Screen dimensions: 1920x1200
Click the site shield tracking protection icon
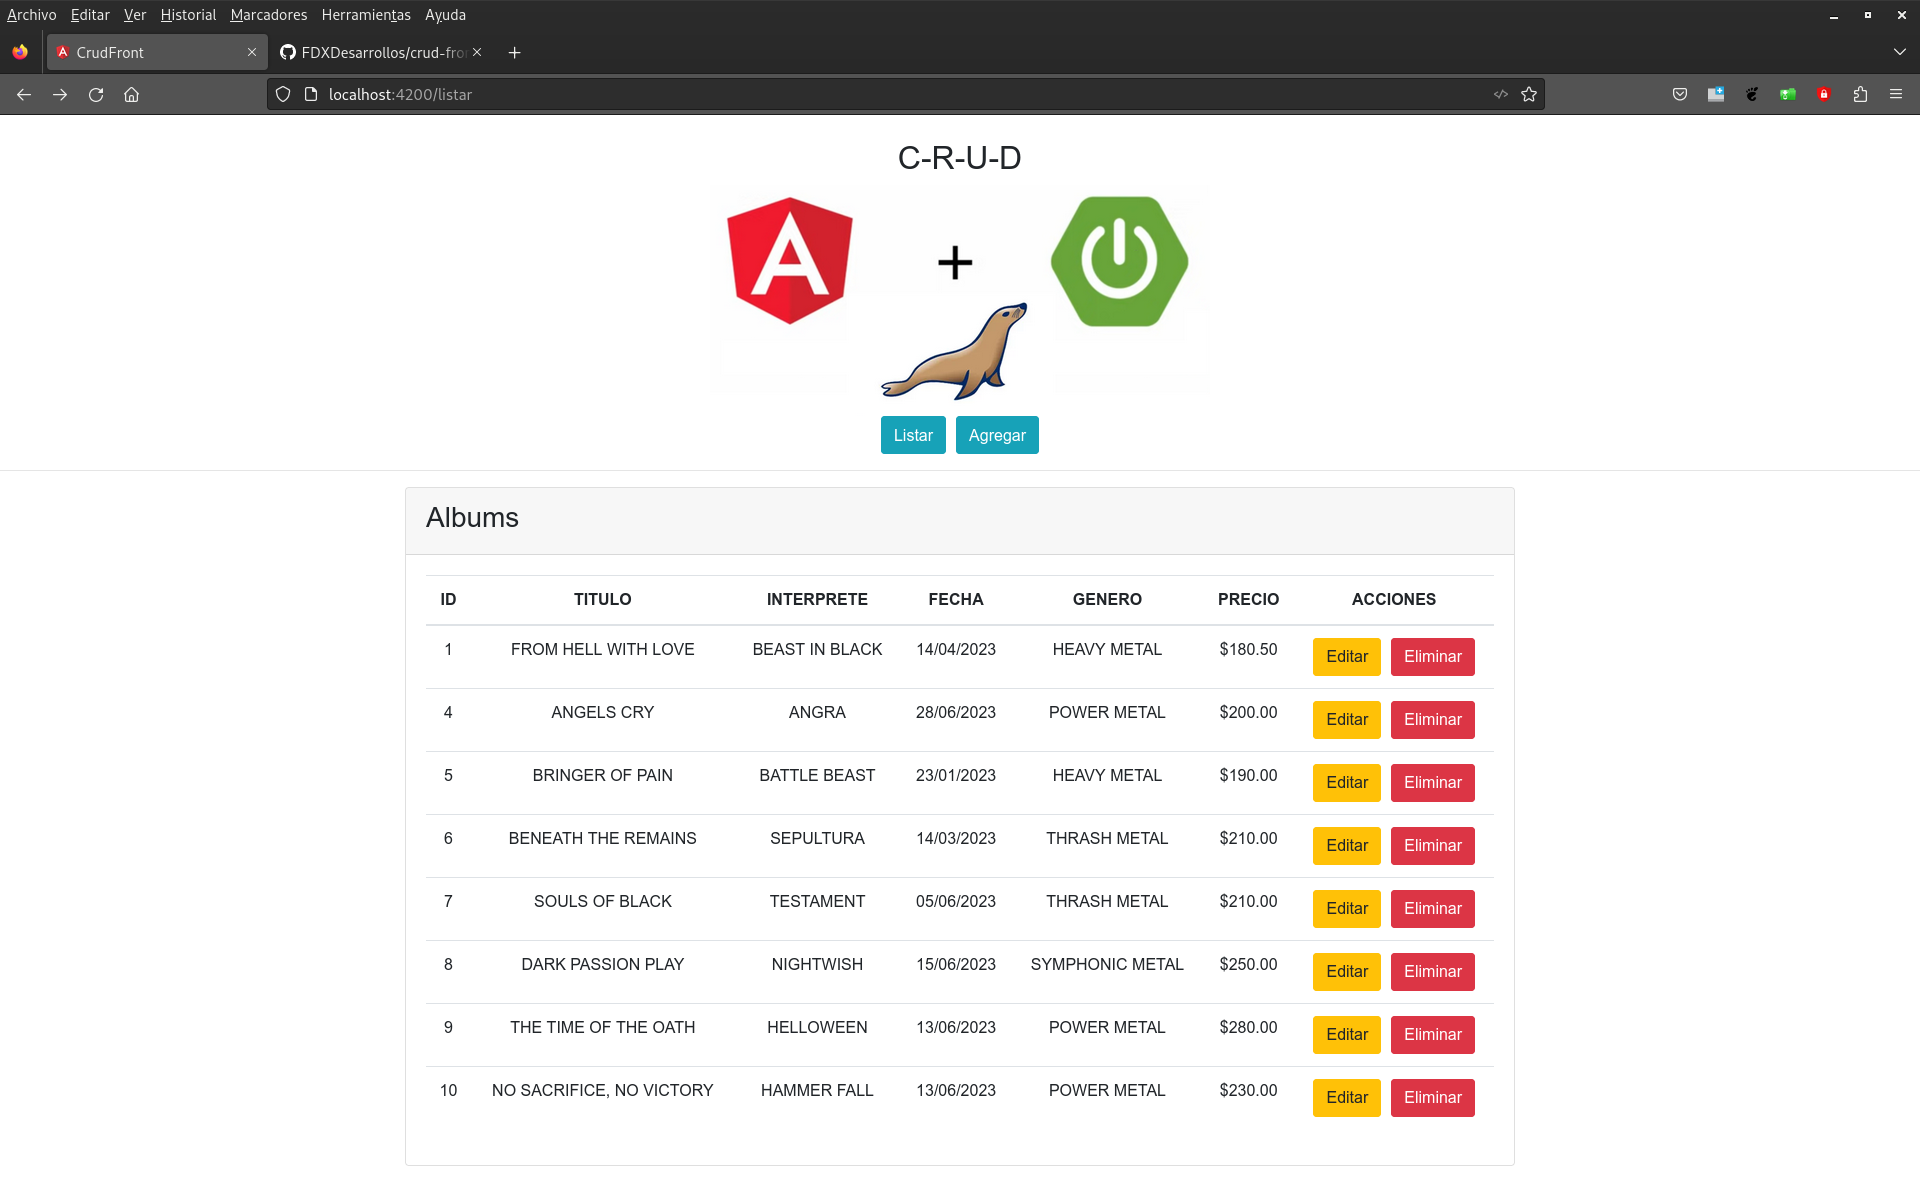(283, 94)
